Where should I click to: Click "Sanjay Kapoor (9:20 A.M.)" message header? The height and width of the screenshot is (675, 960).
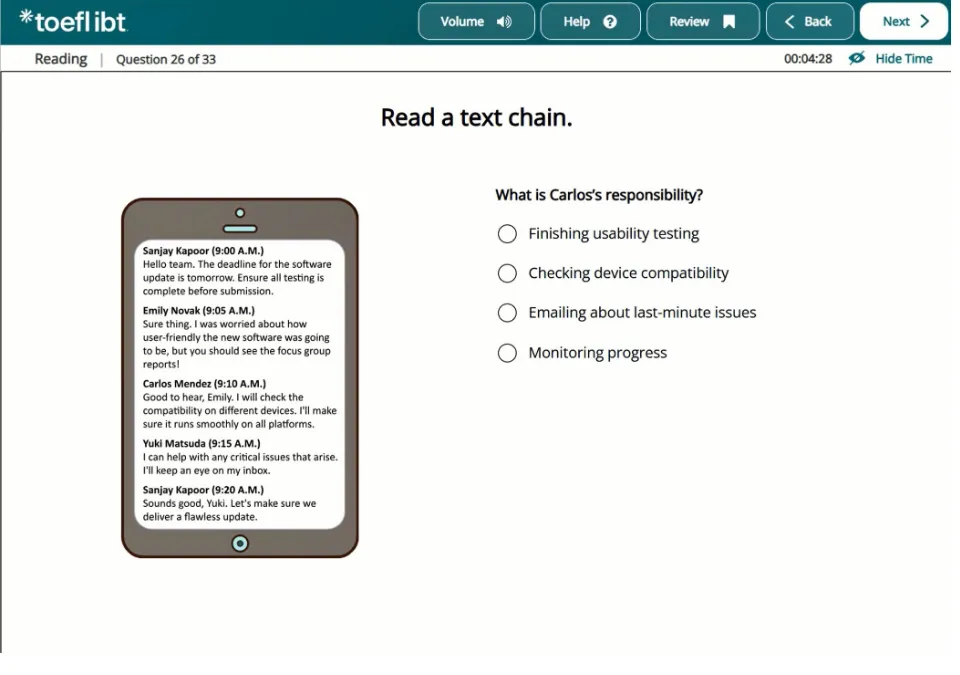click(x=203, y=490)
